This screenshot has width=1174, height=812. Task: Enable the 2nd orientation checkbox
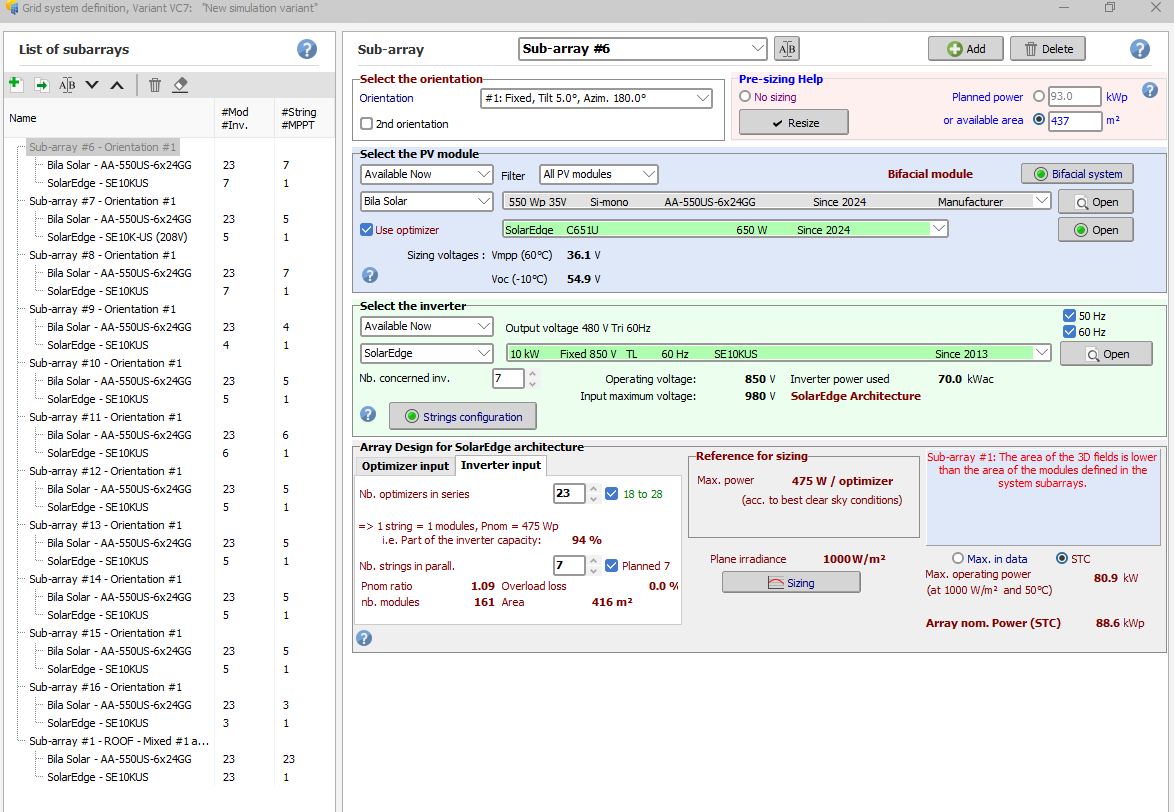(367, 124)
